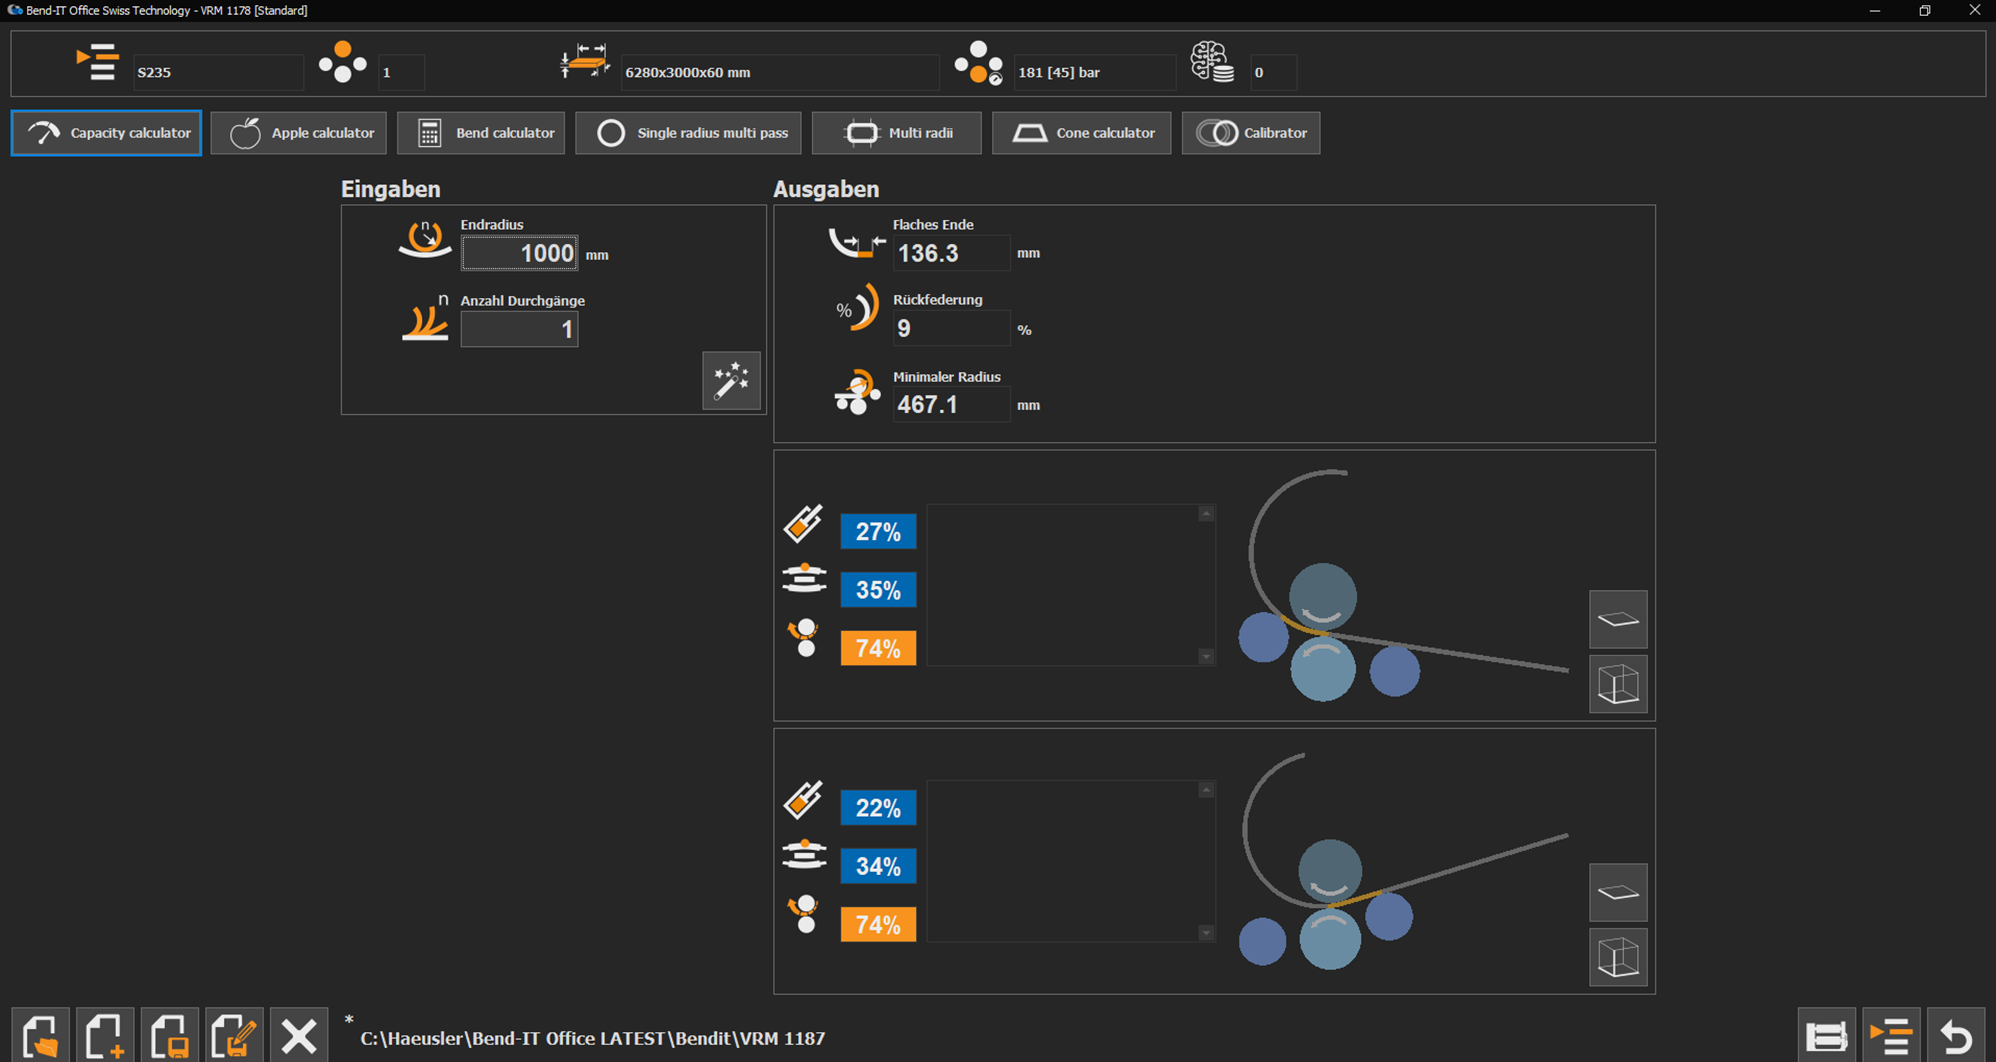Select the Single radius multi pass tab
1996x1062 pixels.
click(688, 133)
